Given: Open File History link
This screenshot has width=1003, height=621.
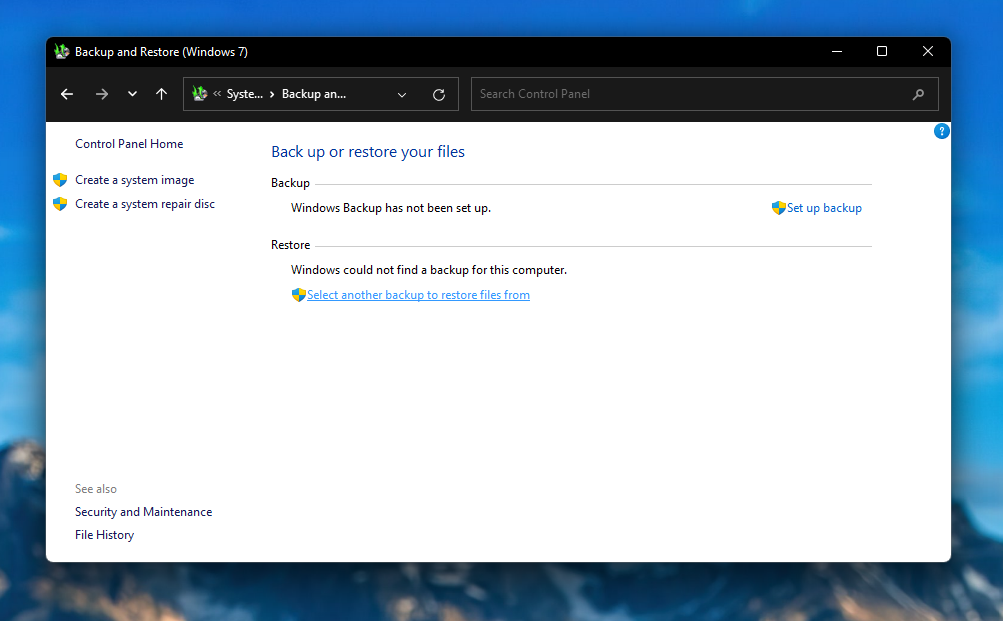Looking at the screenshot, I should pos(104,535).
